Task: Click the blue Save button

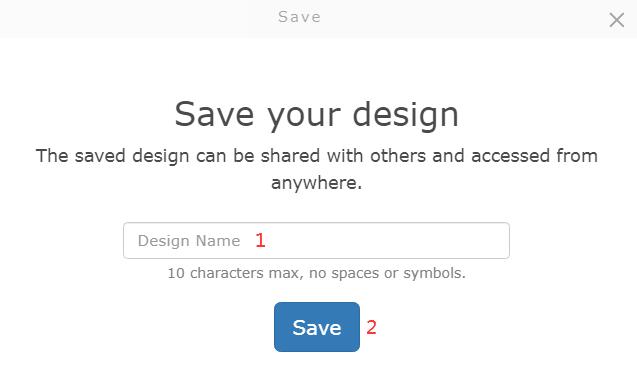Action: [x=317, y=327]
